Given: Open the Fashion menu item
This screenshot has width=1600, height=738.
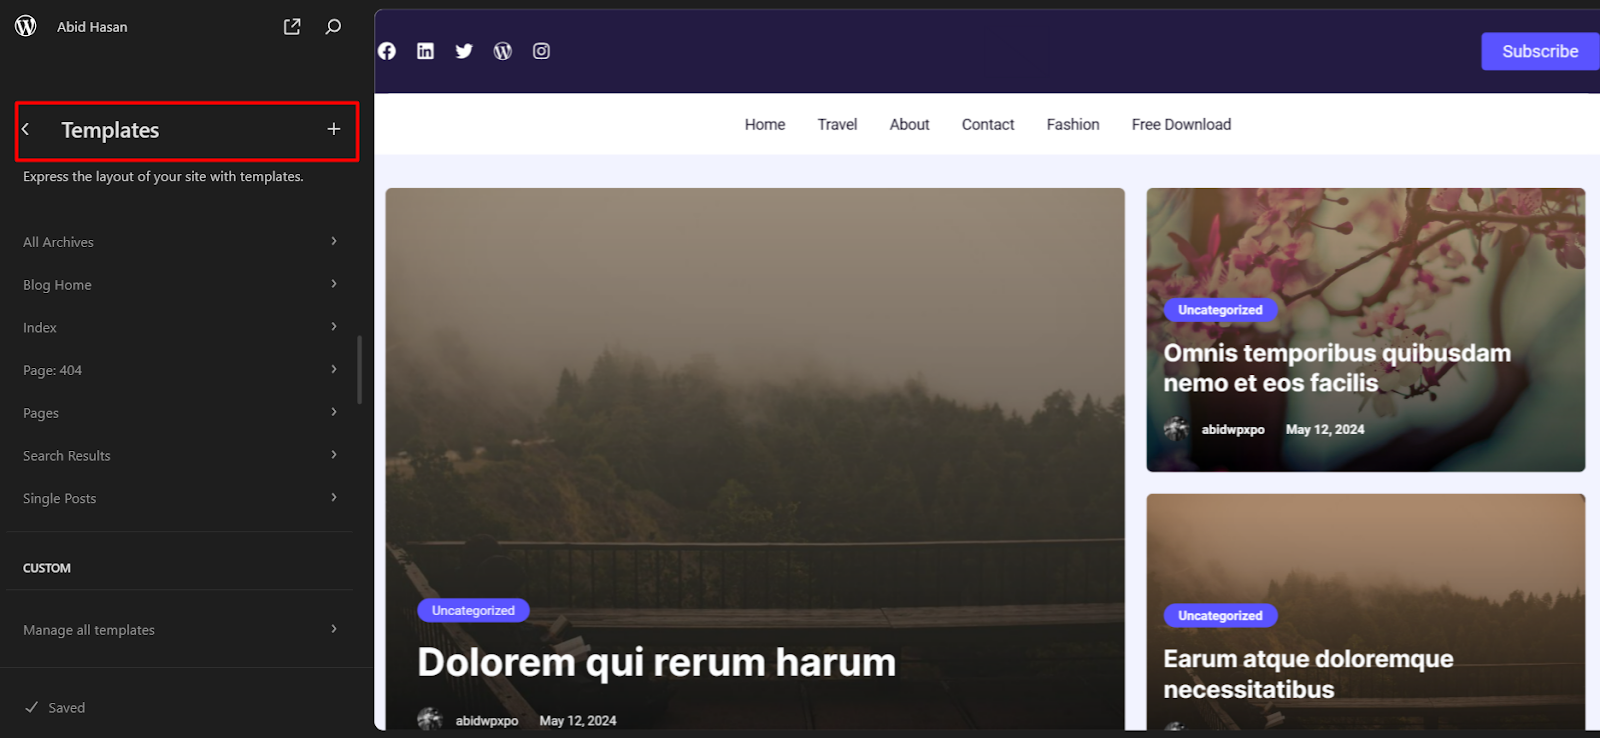Looking at the screenshot, I should (1073, 124).
